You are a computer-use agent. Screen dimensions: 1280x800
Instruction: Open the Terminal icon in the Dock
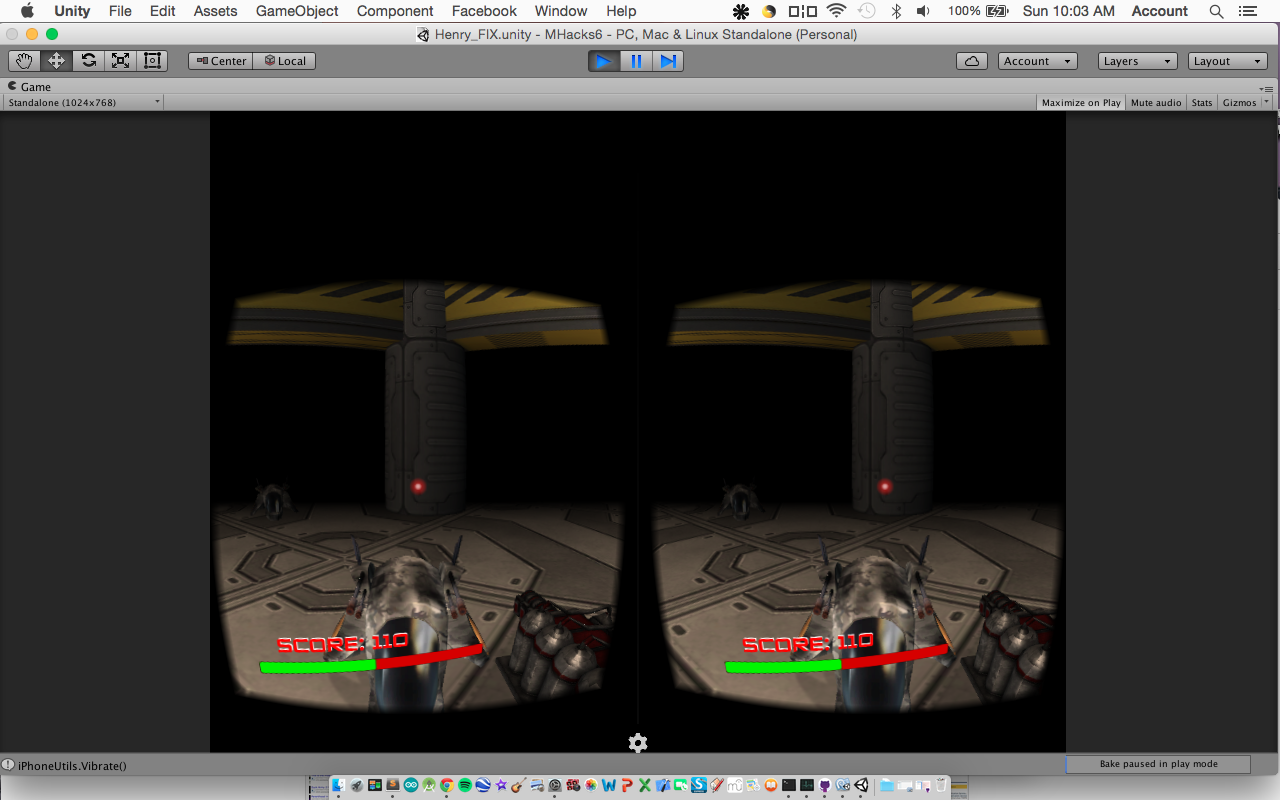point(788,785)
